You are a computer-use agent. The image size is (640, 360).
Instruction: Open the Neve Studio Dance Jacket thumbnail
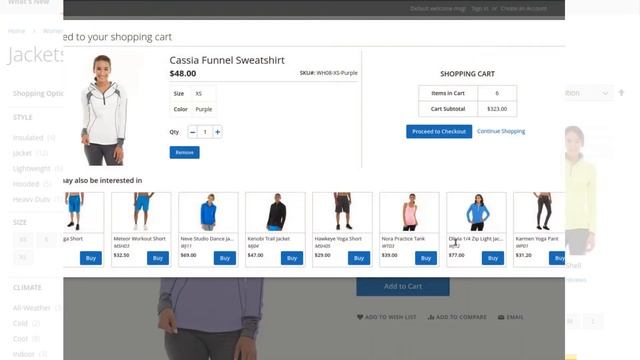coord(208,212)
